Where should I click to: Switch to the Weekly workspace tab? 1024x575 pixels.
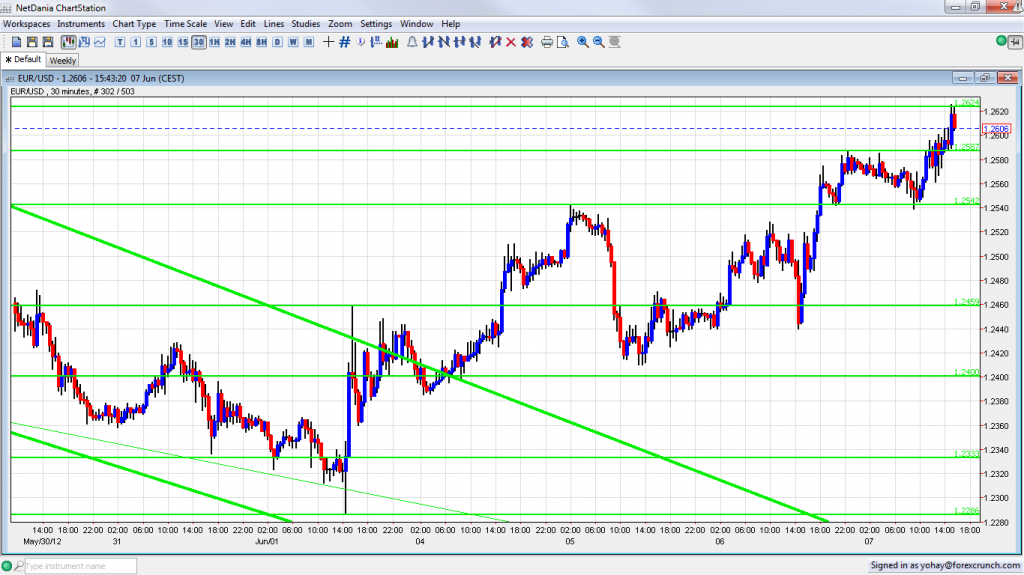[63, 60]
